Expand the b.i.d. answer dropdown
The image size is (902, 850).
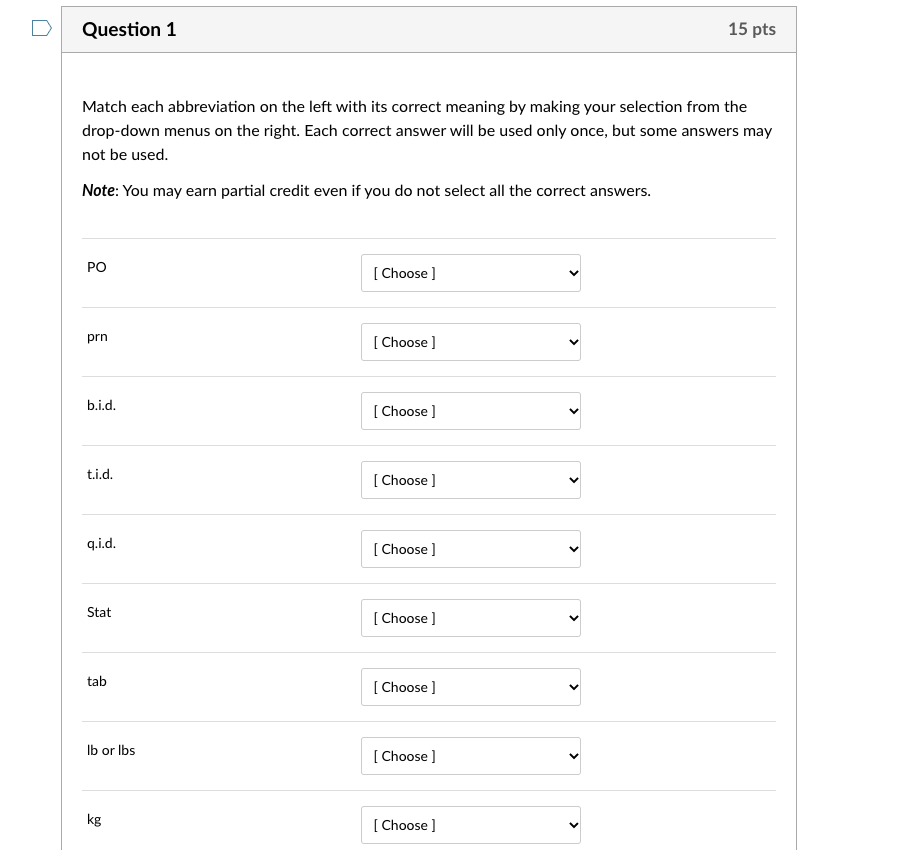pos(470,410)
